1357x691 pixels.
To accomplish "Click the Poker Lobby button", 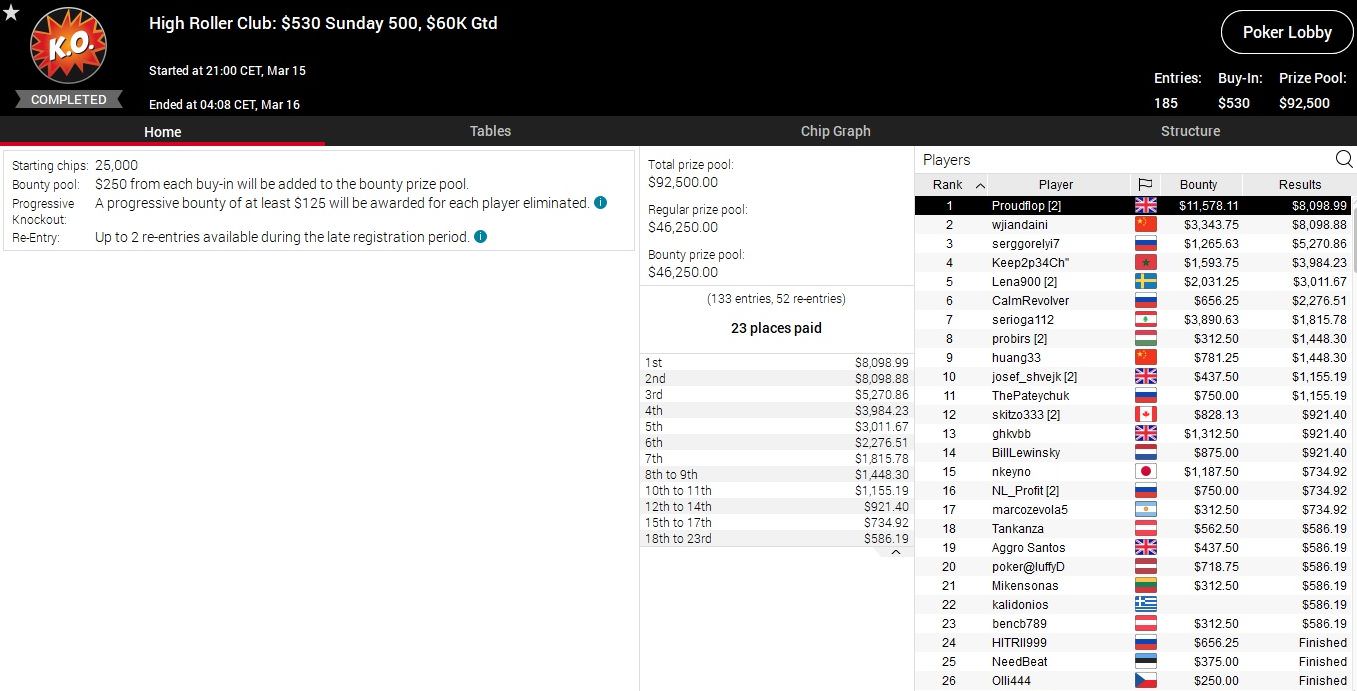I will [x=1286, y=33].
